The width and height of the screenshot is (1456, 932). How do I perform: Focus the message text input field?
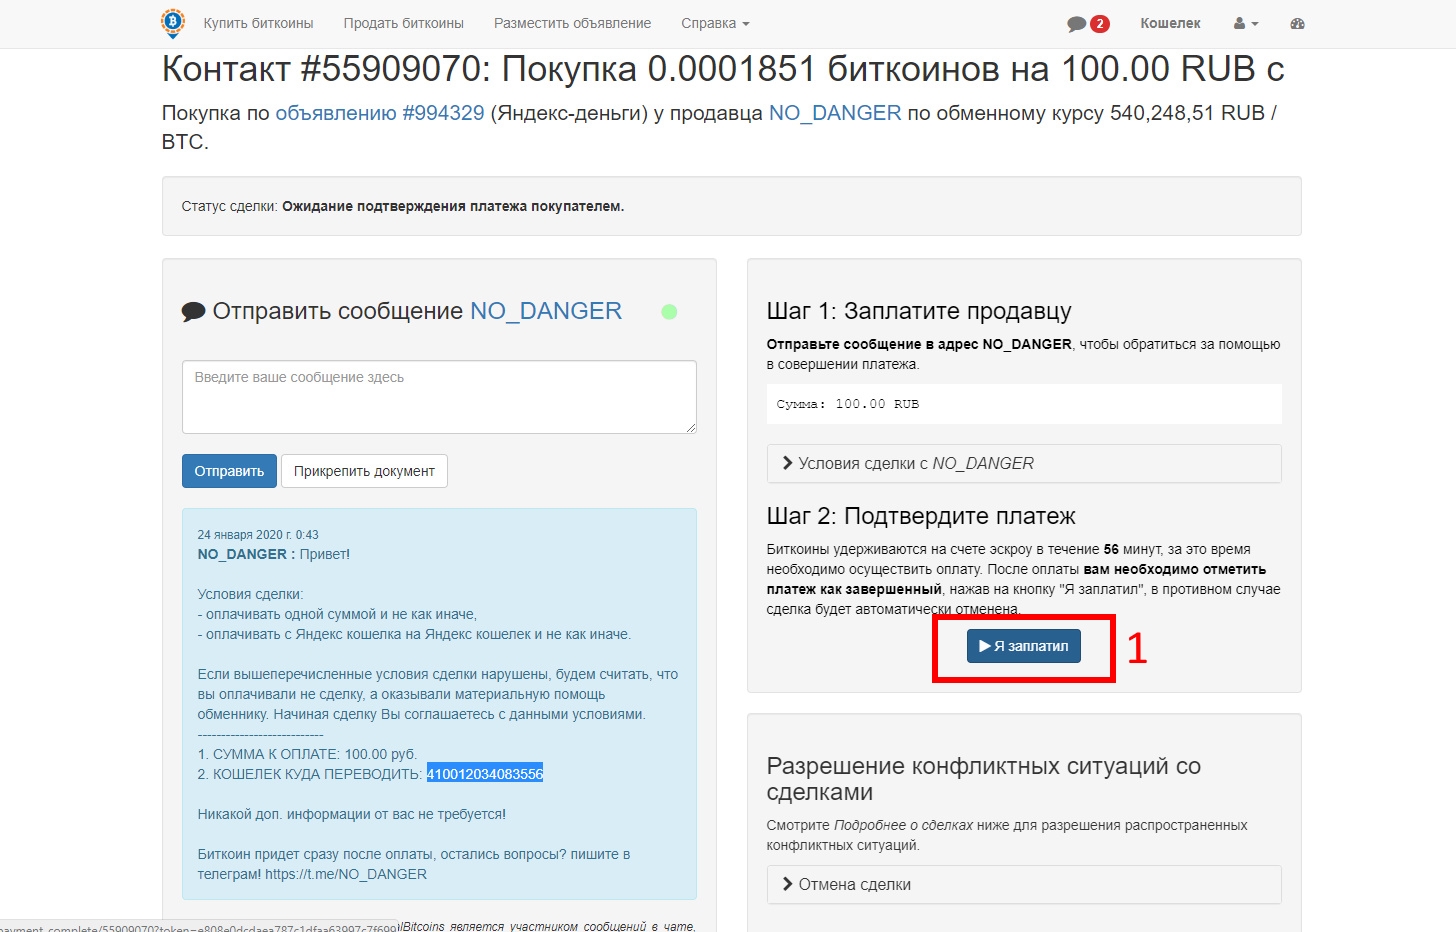click(439, 397)
